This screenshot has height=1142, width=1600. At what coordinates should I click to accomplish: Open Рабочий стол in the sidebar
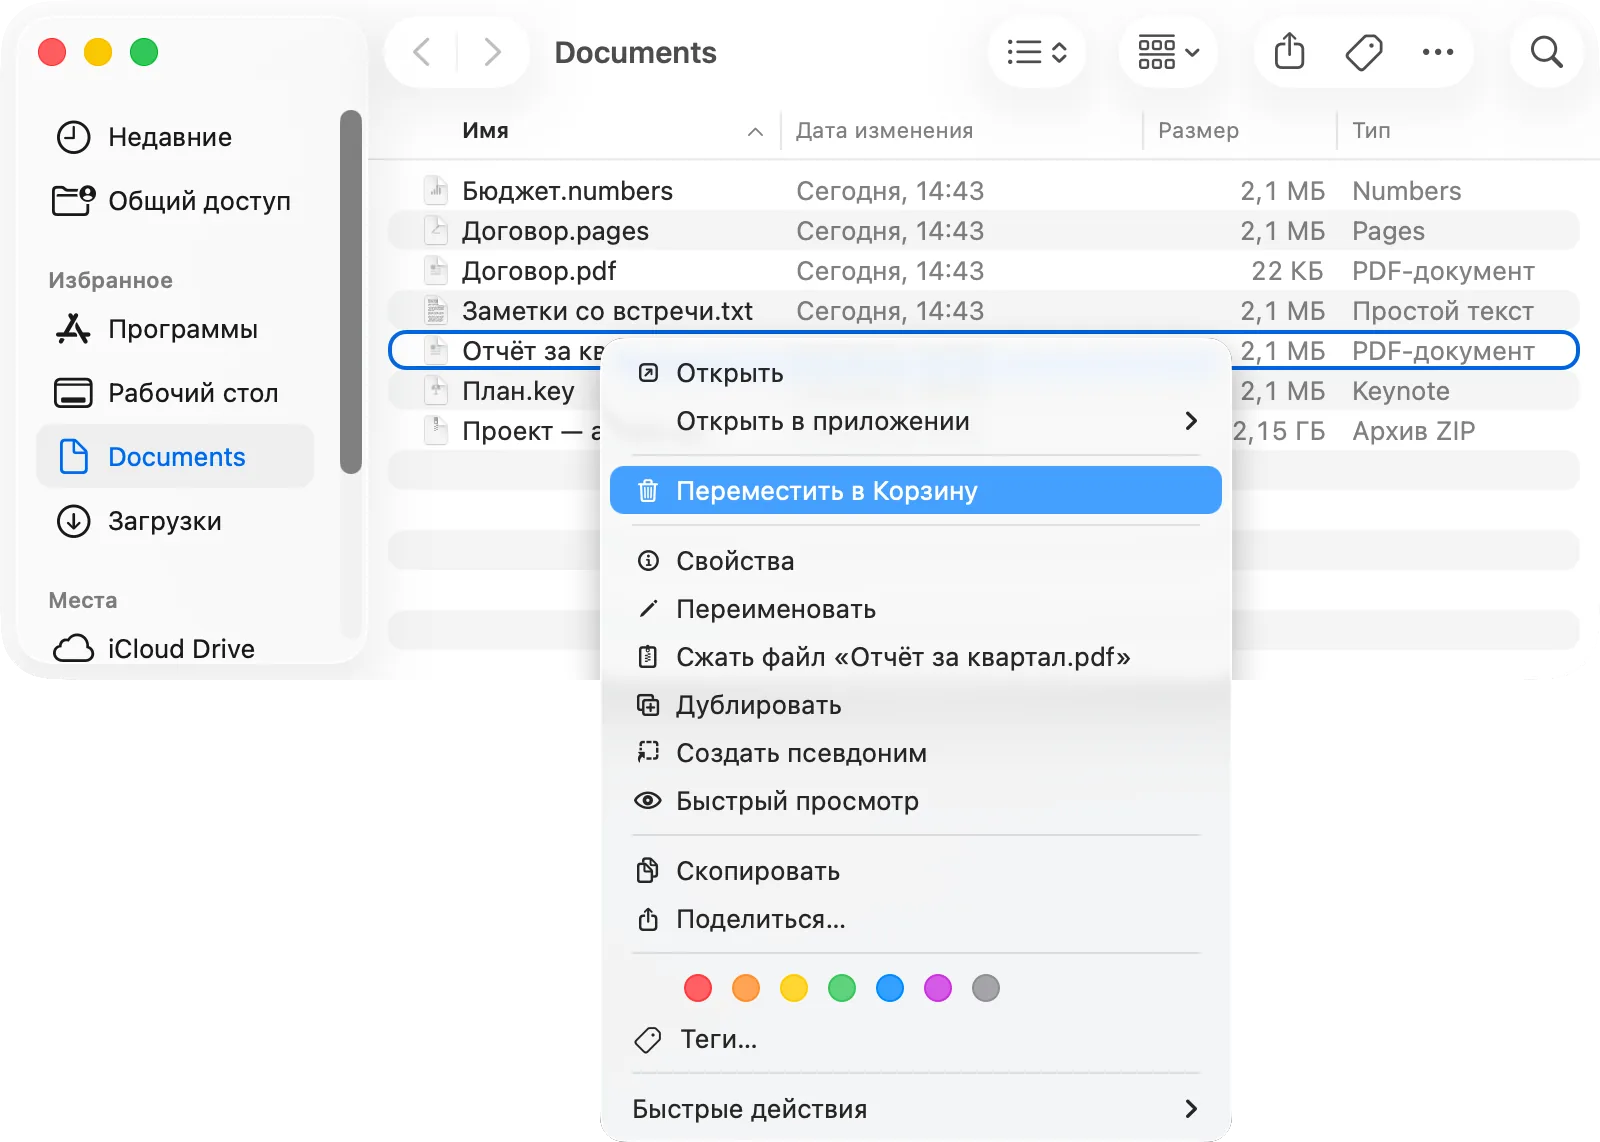click(176, 393)
